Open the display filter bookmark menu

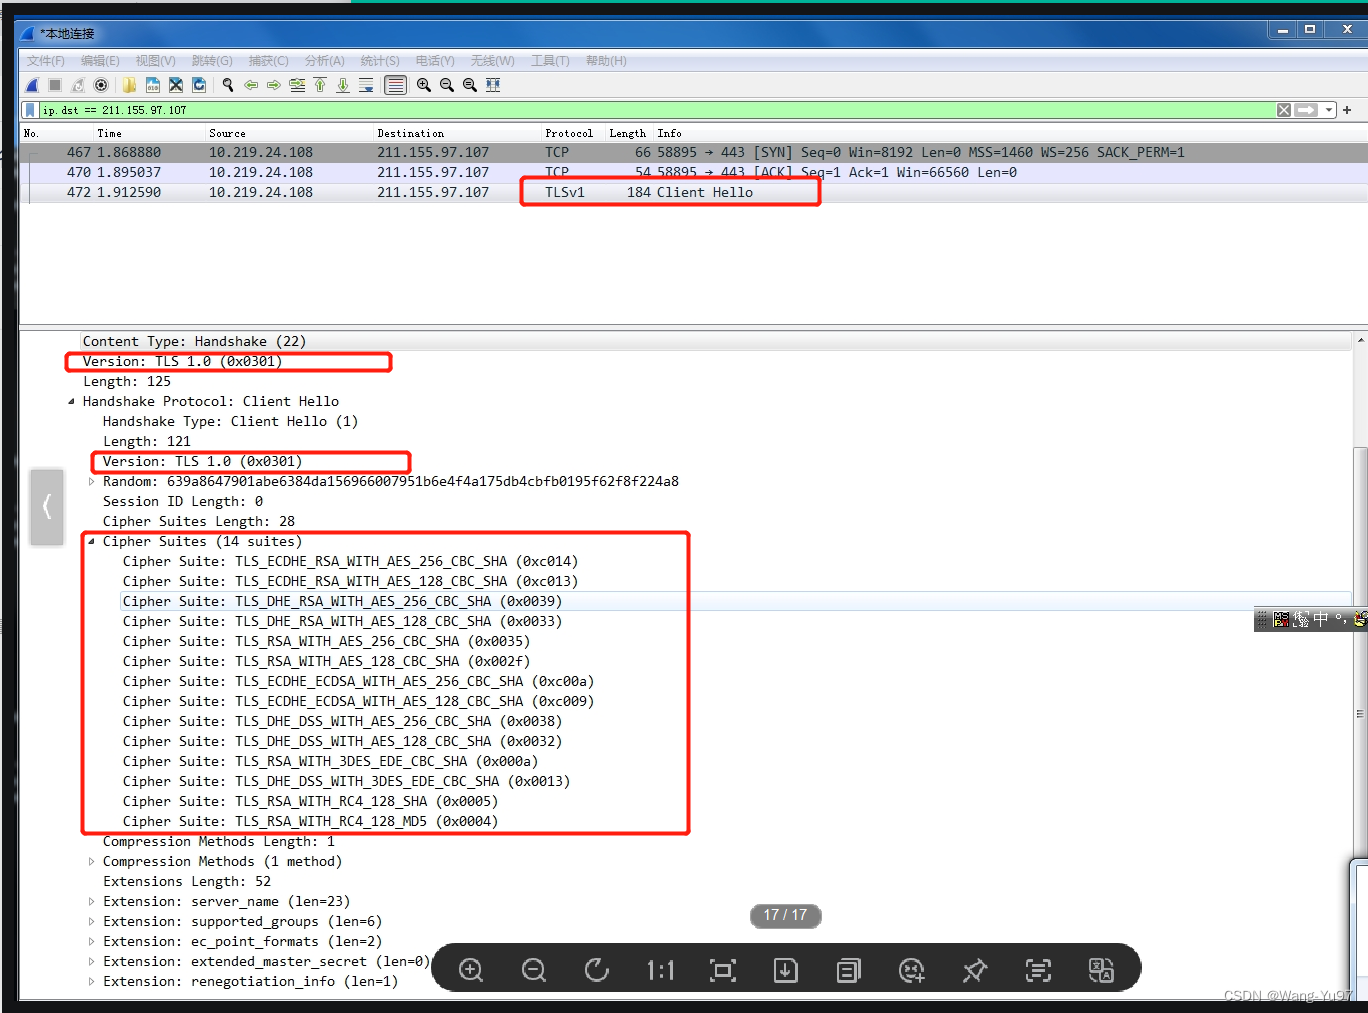pos(30,110)
